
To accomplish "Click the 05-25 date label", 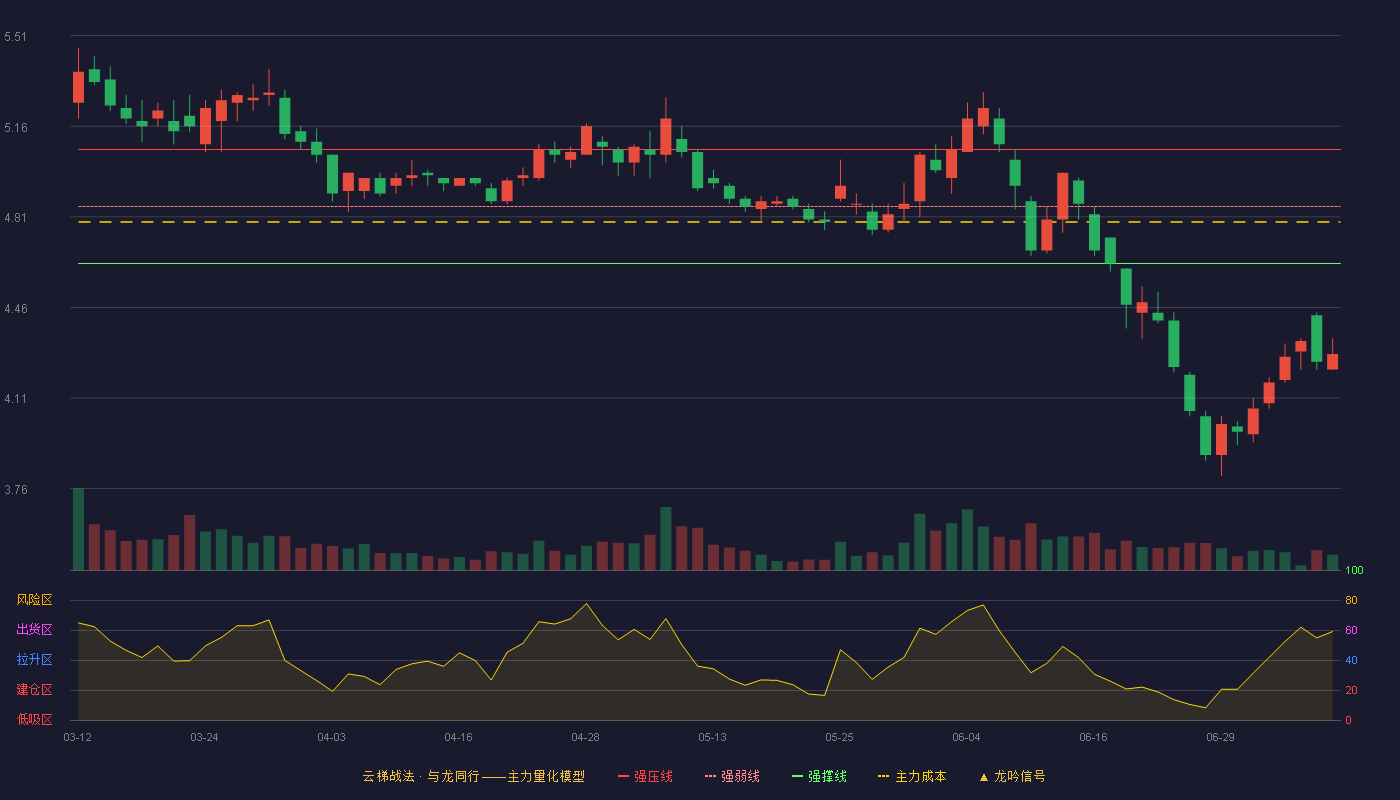I will [839, 737].
